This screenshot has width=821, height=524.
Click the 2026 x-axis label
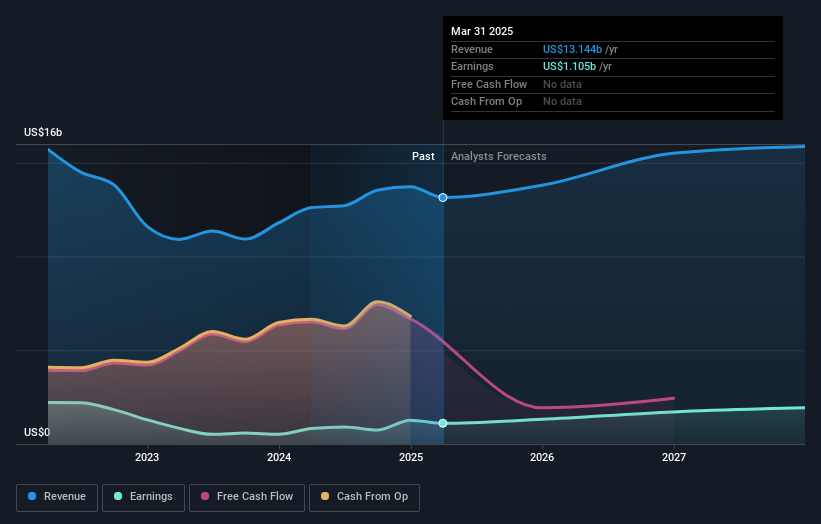click(x=542, y=457)
